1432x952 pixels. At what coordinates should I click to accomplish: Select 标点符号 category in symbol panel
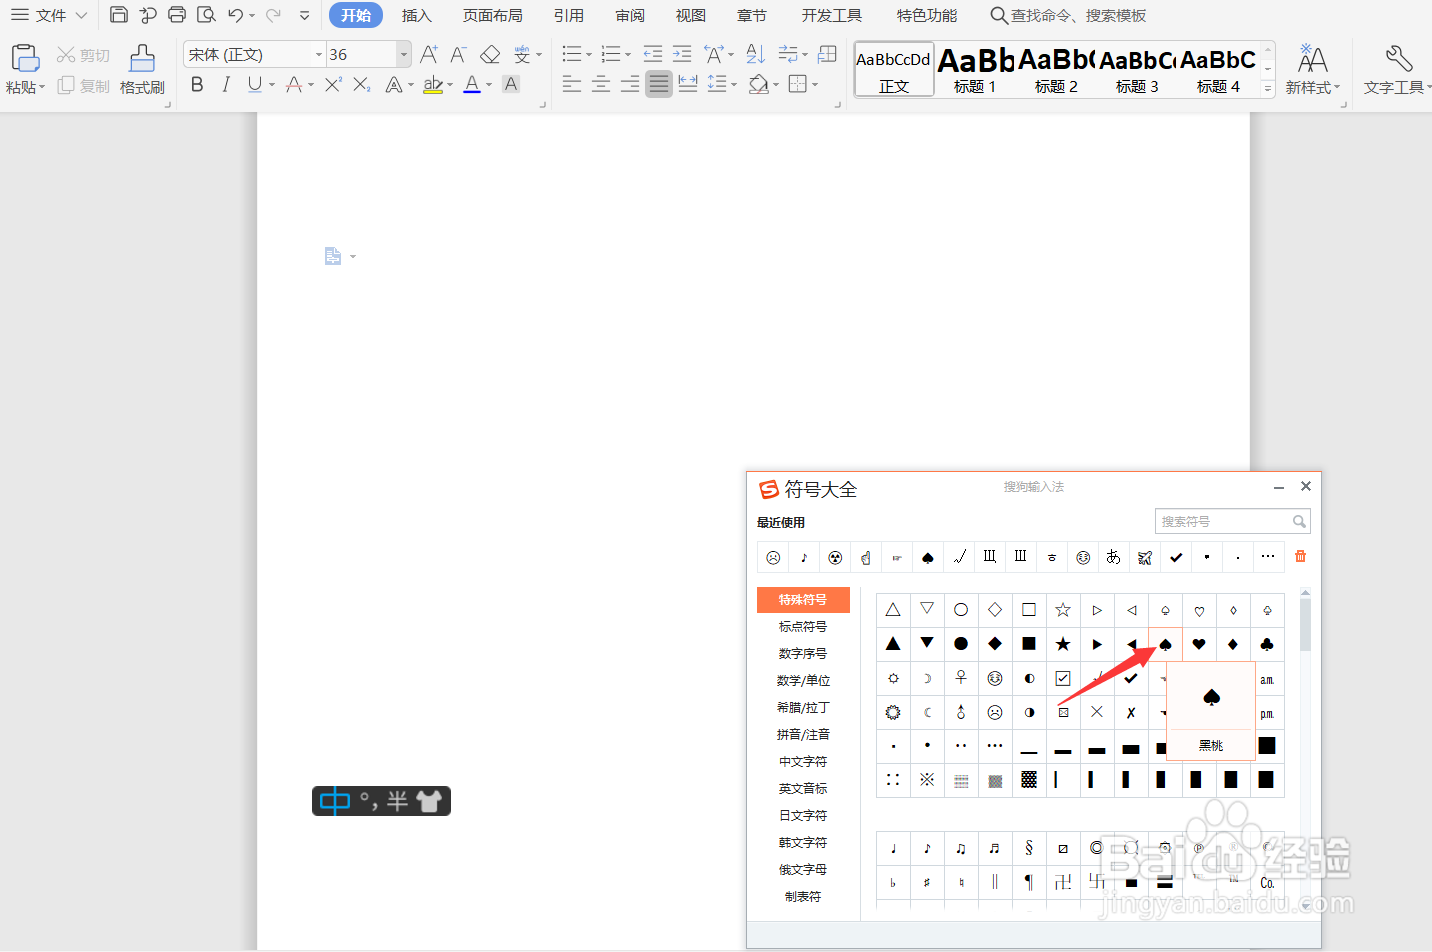(803, 626)
